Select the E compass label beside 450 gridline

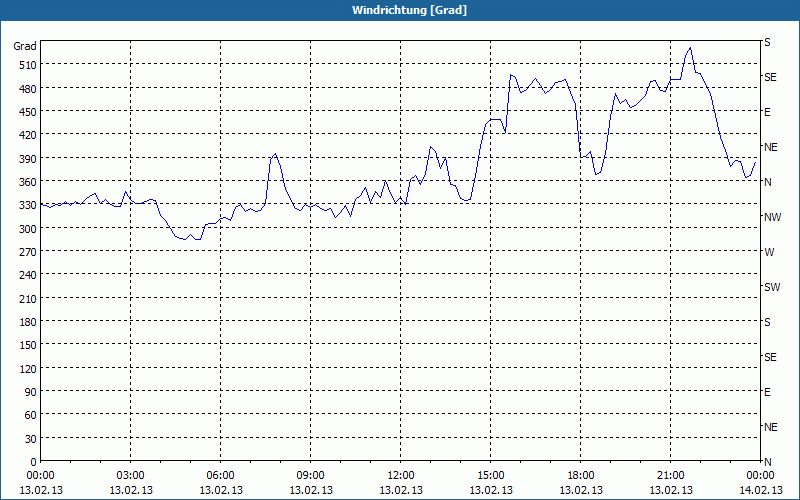(x=767, y=112)
